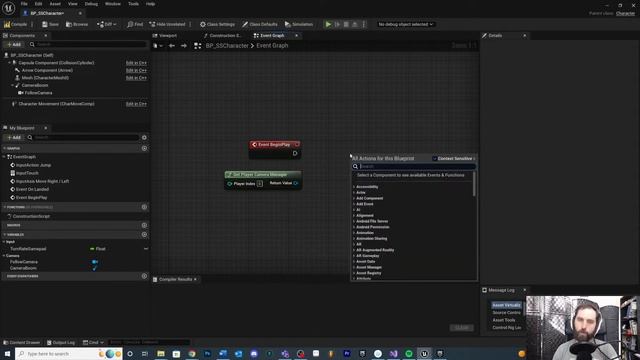Image resolution: width=640 pixels, height=360 pixels.
Task: Open Content Drawer in status bar
Action: tap(22, 342)
